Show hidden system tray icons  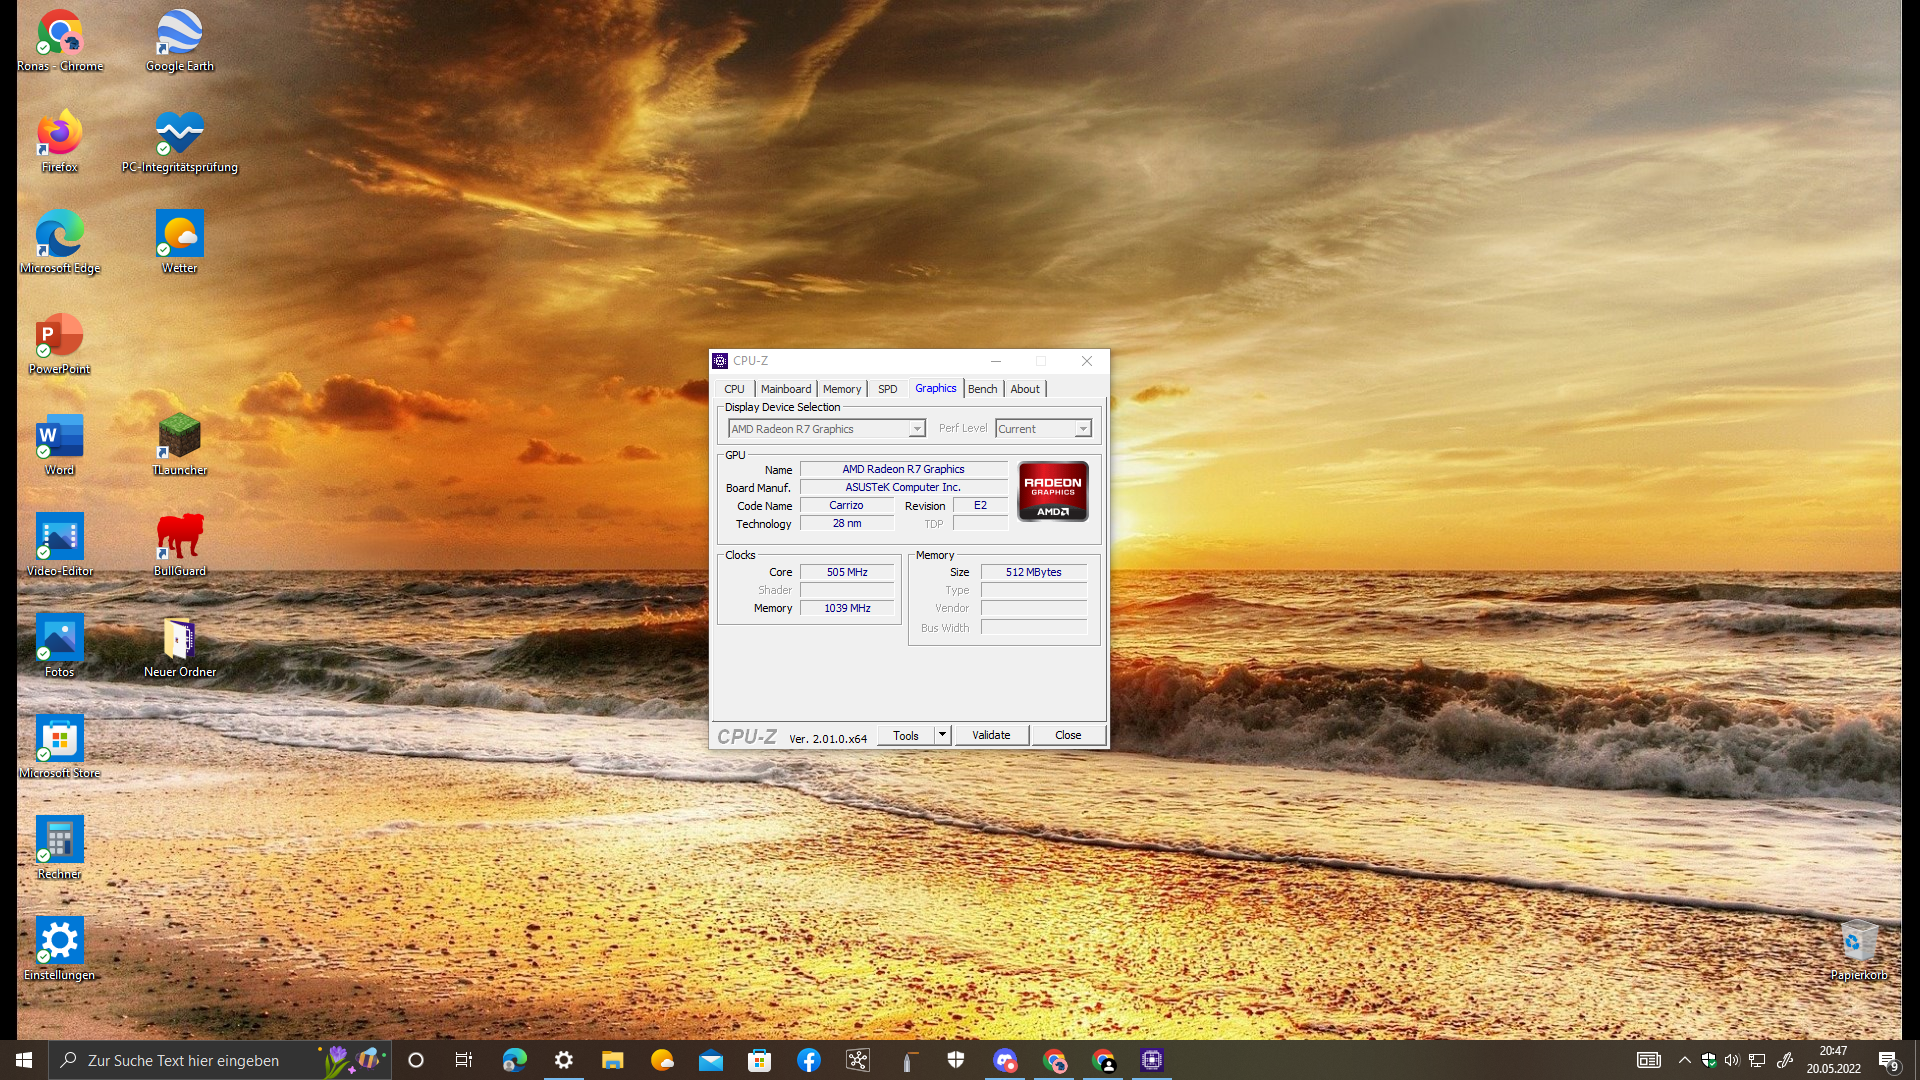[1684, 1060]
